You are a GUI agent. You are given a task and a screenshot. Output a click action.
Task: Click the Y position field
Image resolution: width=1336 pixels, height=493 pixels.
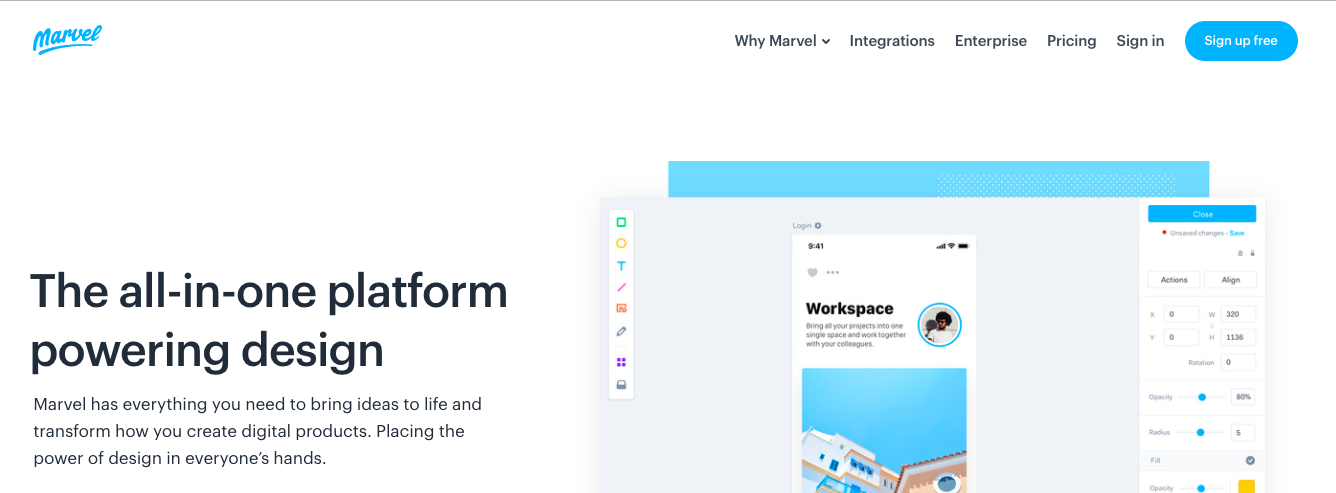[1181, 337]
